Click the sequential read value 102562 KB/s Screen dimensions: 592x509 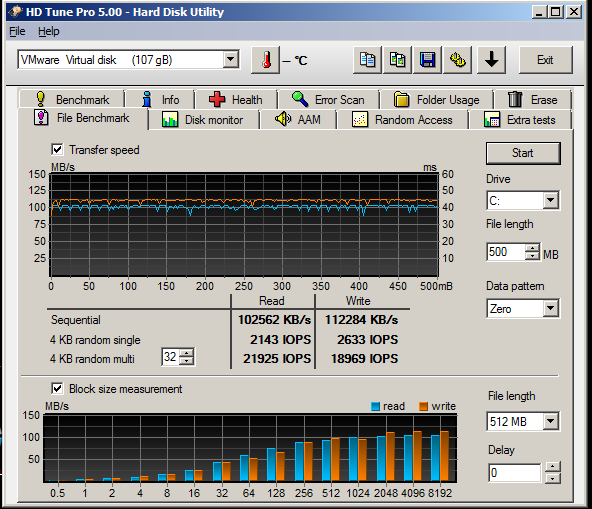point(274,320)
